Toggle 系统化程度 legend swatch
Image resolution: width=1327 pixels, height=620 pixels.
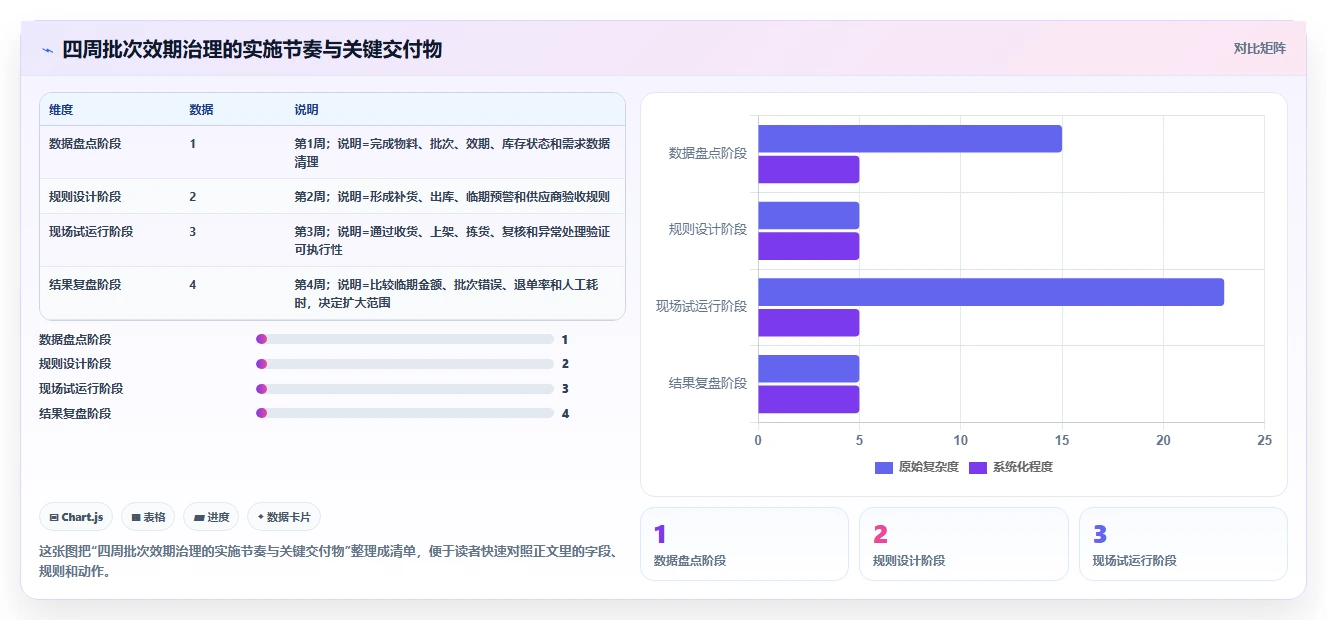point(978,467)
